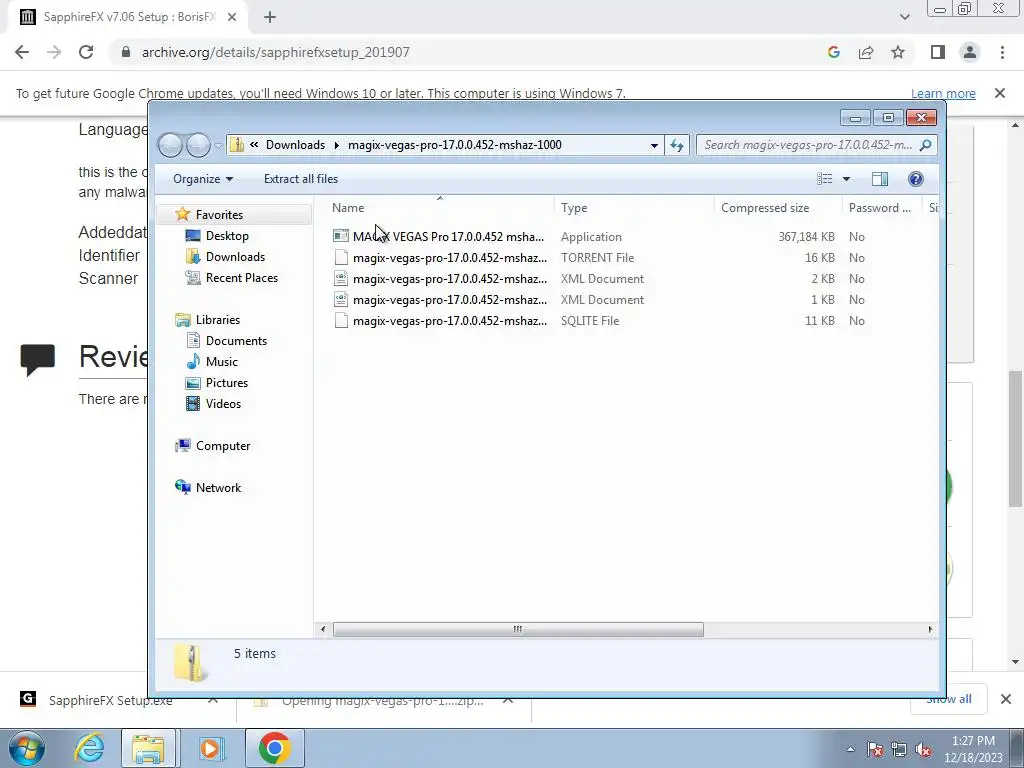Click Learn more link in Chrome banner
The width and height of the screenshot is (1024, 768).
[x=943, y=93]
